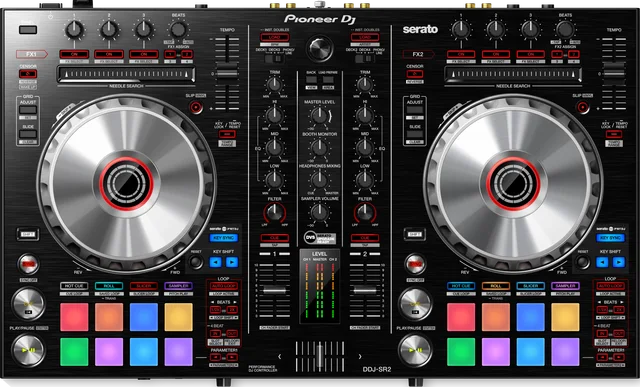The height and width of the screenshot is (387, 640).
Task: Shift key up with right arrow, FX2 deck
Action: click(619, 262)
